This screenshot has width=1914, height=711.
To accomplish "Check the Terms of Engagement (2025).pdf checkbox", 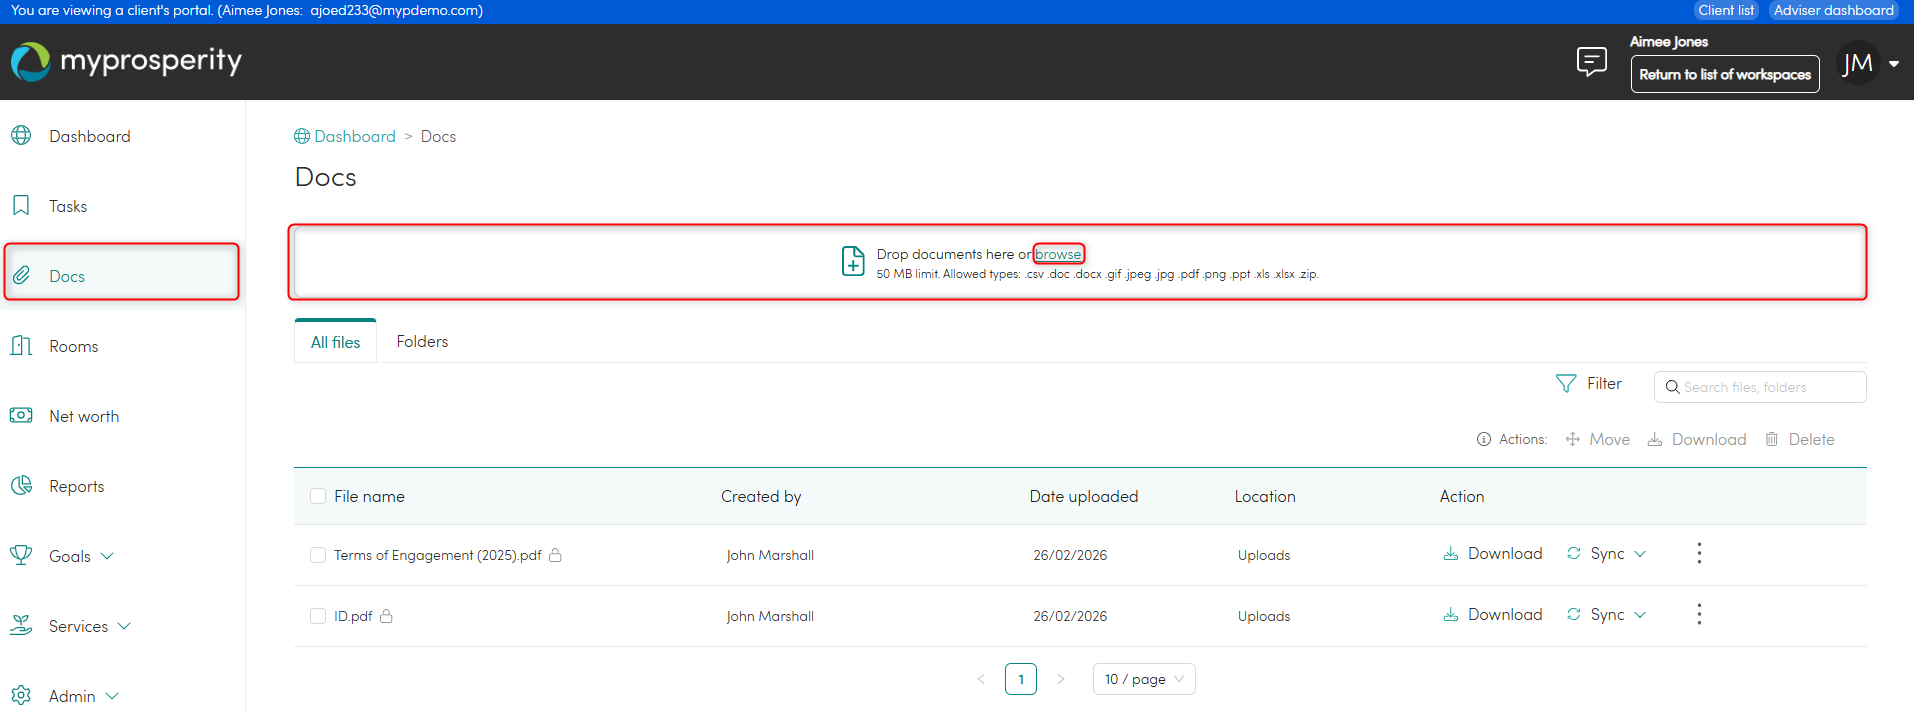I will click(318, 555).
